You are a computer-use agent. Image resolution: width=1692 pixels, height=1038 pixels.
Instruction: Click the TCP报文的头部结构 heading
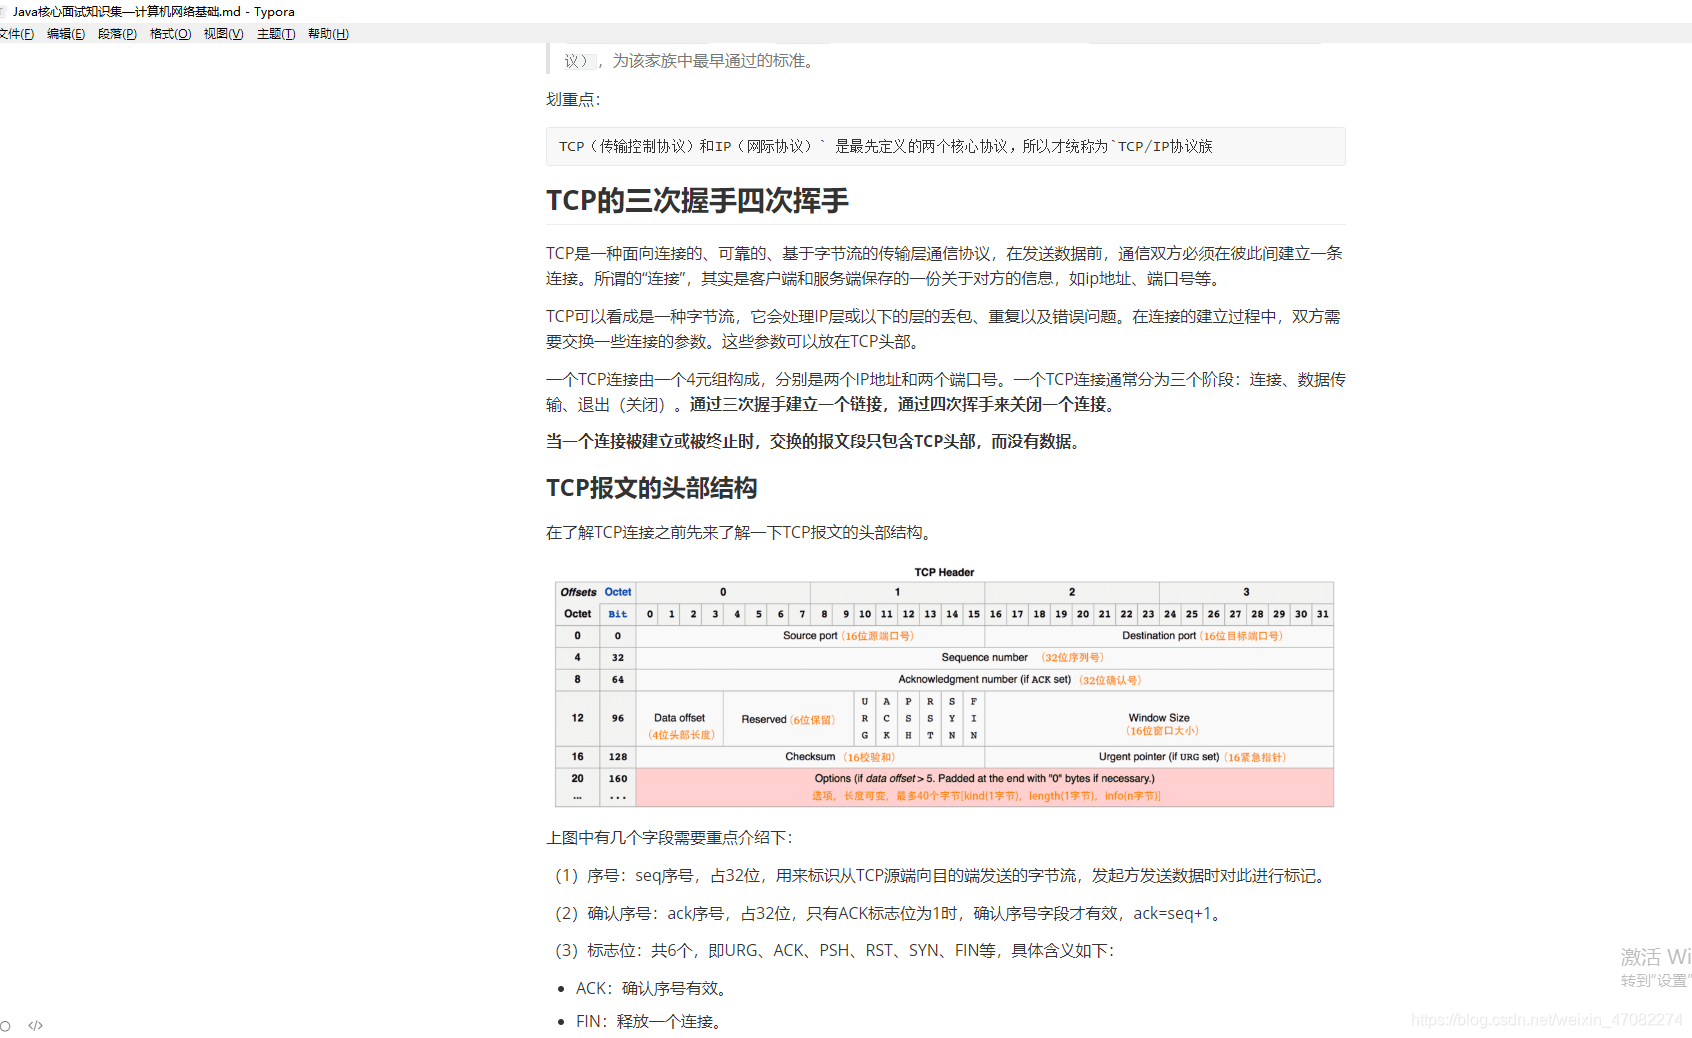click(651, 488)
